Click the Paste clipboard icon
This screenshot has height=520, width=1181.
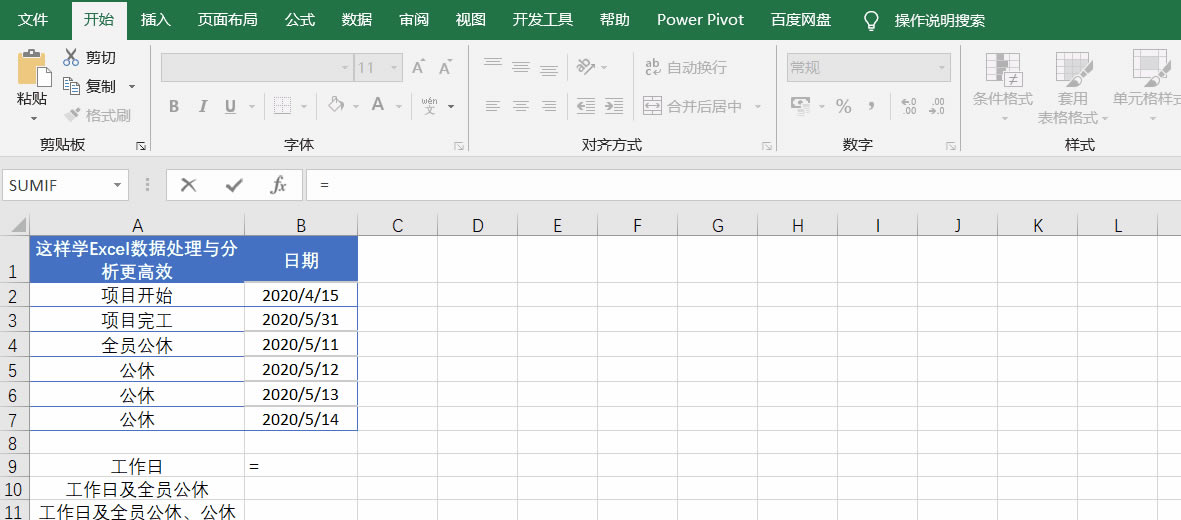pyautogui.click(x=32, y=68)
